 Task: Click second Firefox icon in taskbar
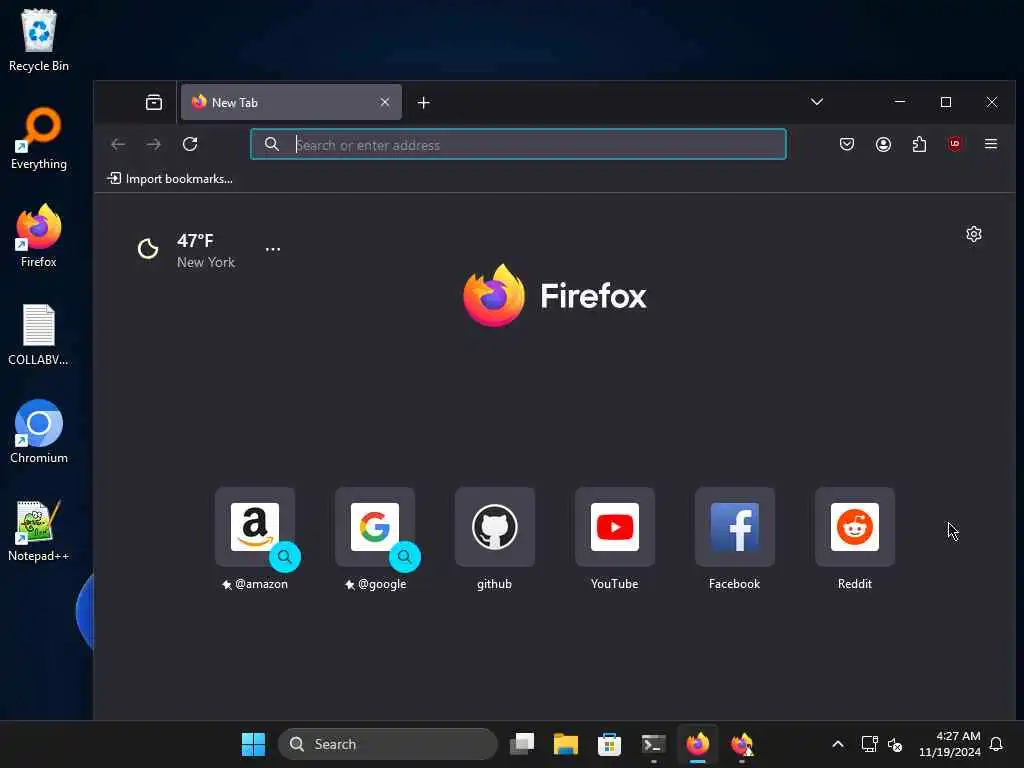coord(742,744)
